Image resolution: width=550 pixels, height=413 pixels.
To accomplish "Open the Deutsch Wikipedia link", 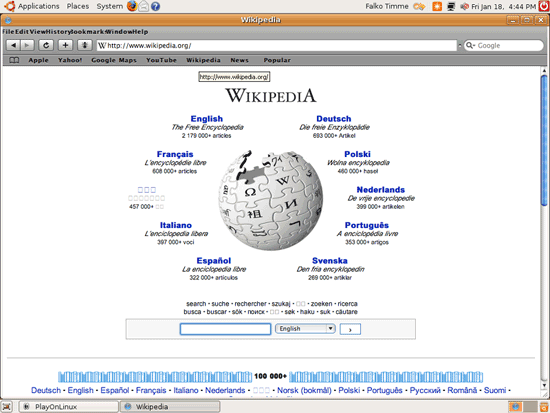I will [x=334, y=119].
